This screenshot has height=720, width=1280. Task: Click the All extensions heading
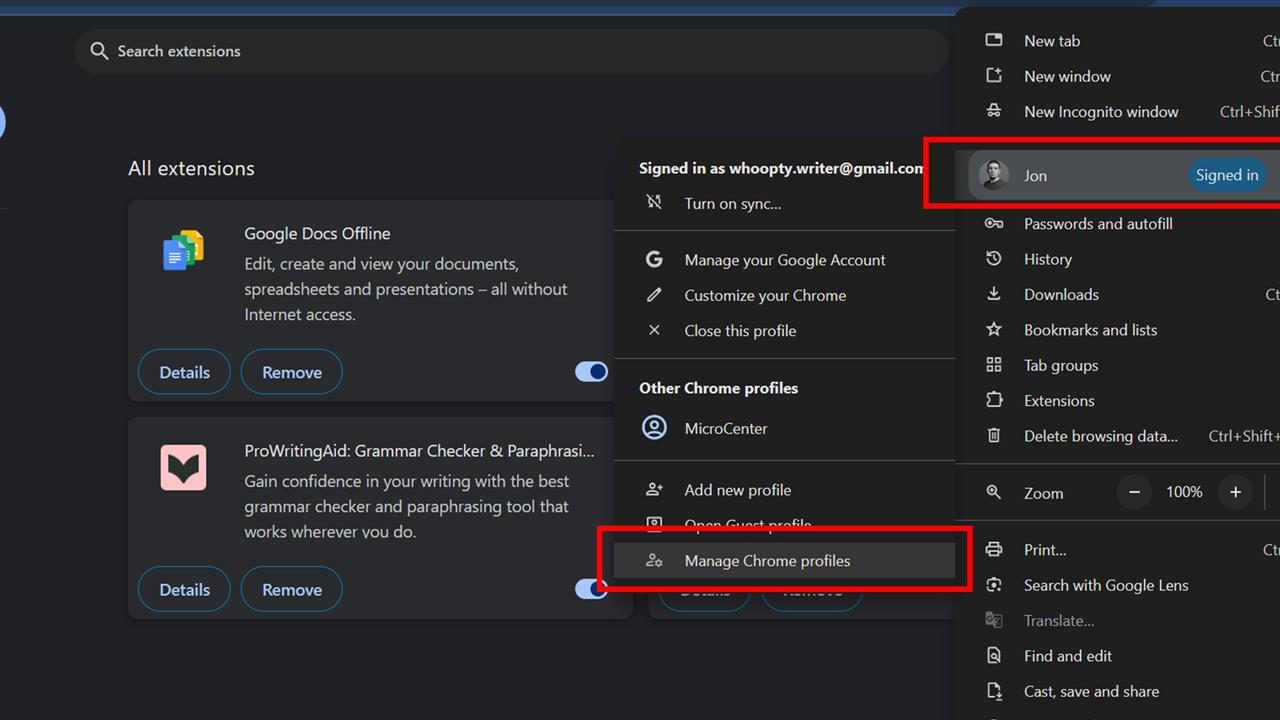(x=191, y=168)
